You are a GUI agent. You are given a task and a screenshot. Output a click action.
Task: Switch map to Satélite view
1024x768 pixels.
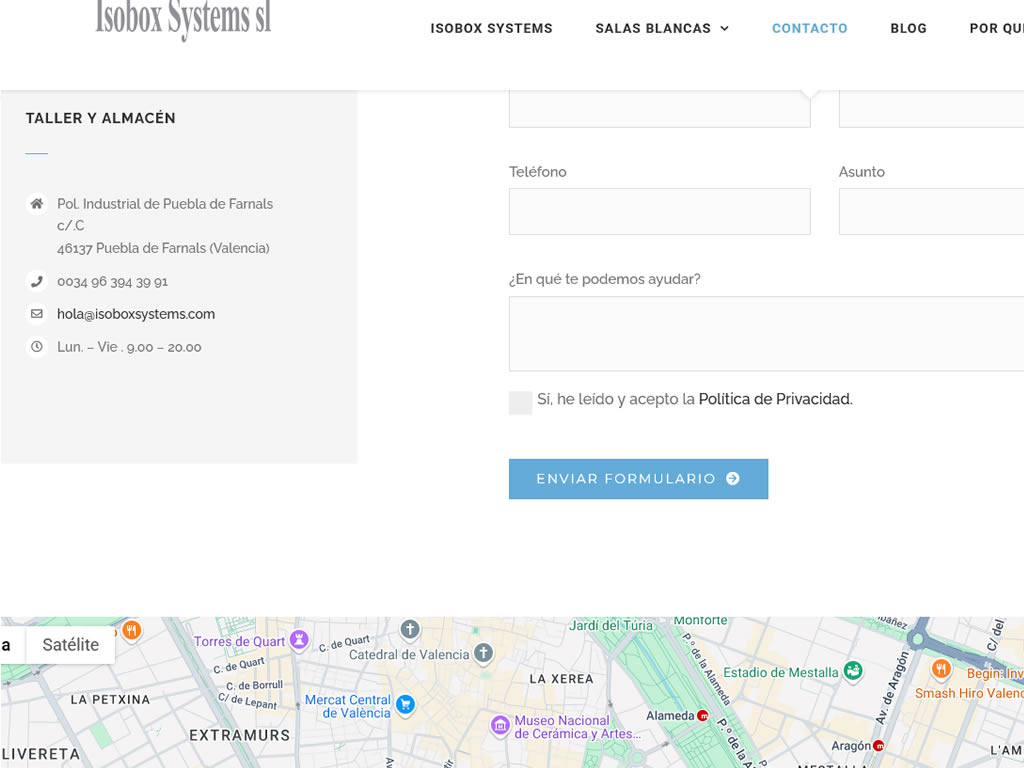tap(71, 645)
